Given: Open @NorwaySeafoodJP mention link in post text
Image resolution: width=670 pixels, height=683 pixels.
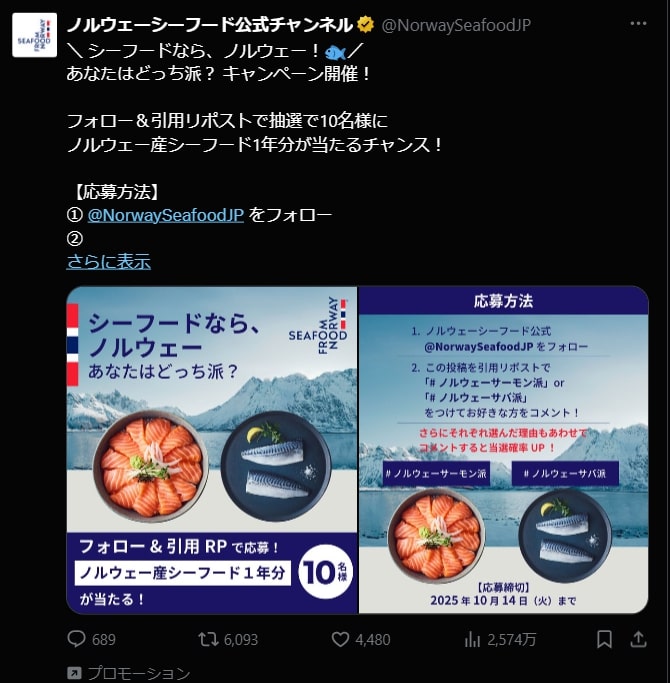Looking at the screenshot, I should pos(166,215).
